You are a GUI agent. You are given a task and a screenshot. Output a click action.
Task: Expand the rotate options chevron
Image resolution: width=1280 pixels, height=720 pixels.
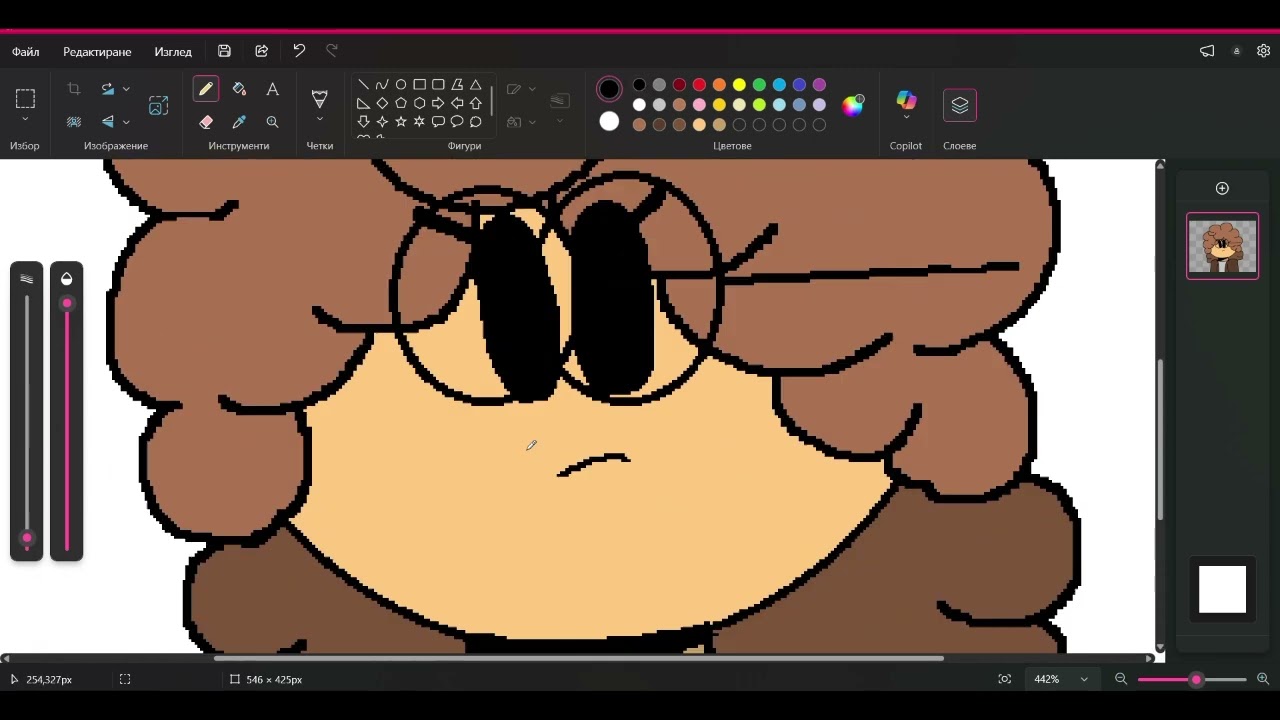(126, 89)
